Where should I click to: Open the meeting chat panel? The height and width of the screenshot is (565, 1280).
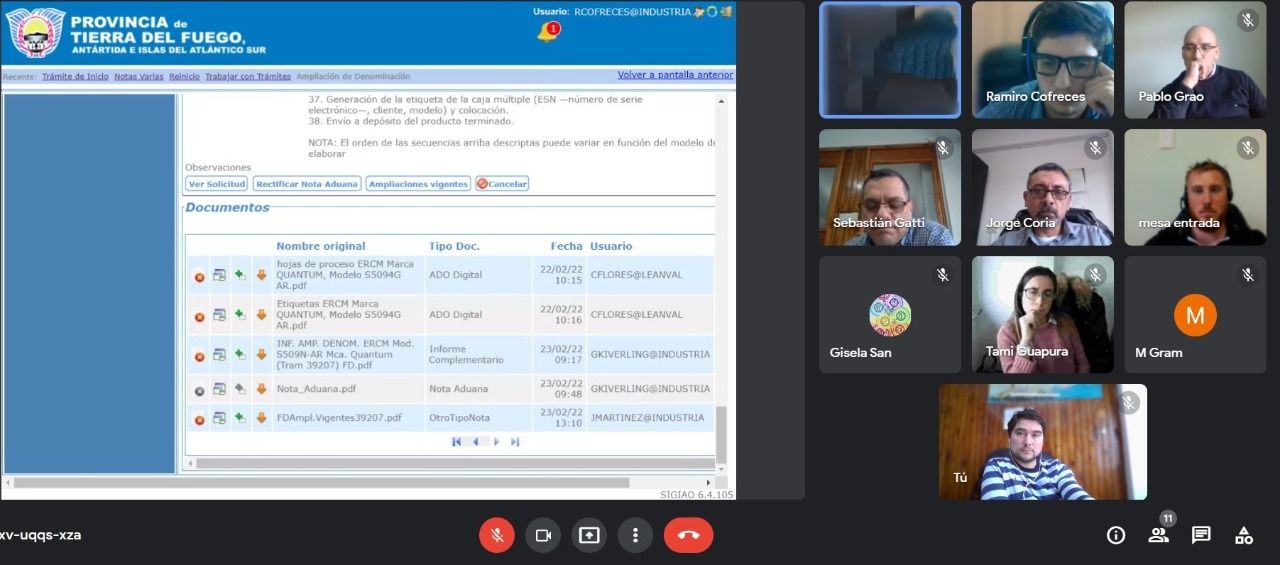click(x=1201, y=535)
